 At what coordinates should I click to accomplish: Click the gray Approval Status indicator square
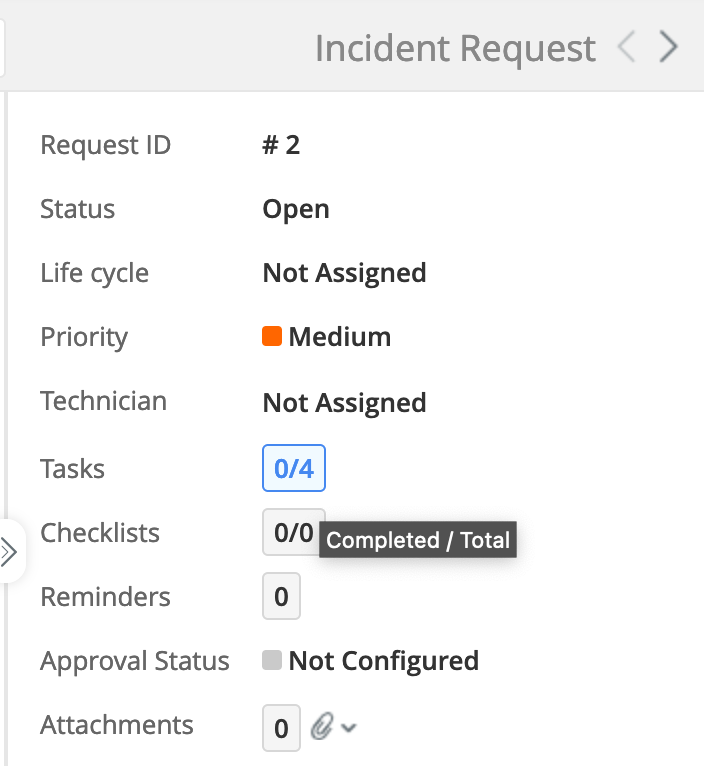(271, 661)
